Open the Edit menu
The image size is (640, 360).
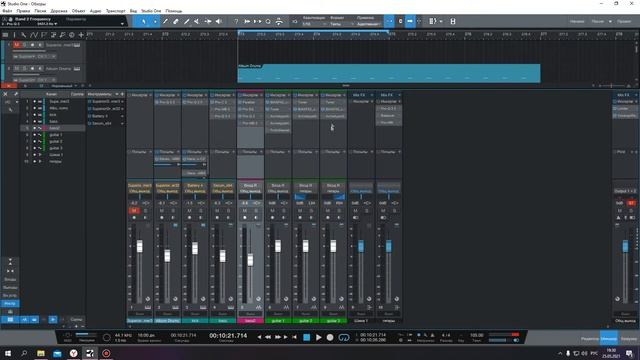[x=23, y=11]
